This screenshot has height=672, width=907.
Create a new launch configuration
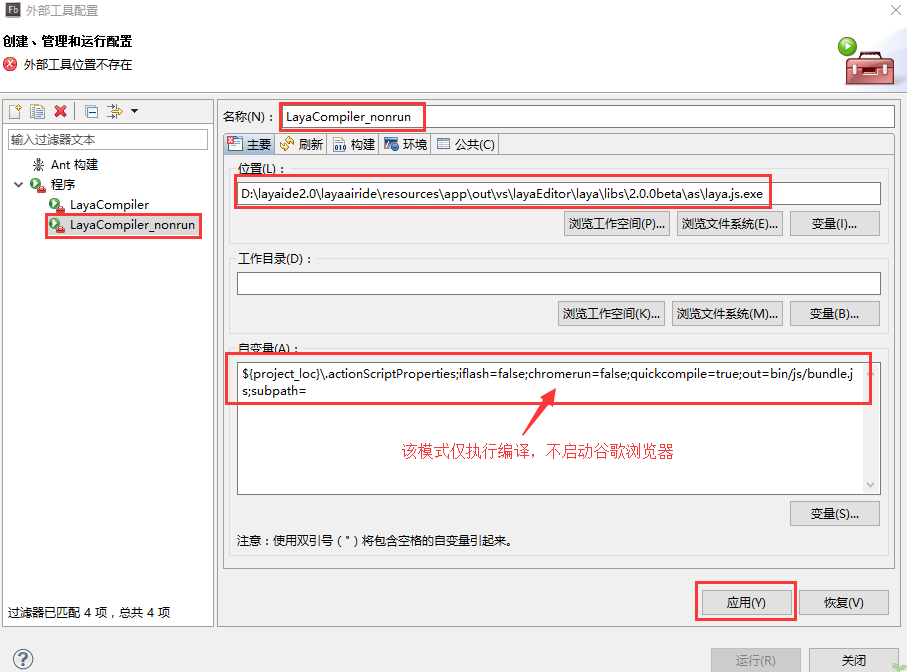coord(15,111)
